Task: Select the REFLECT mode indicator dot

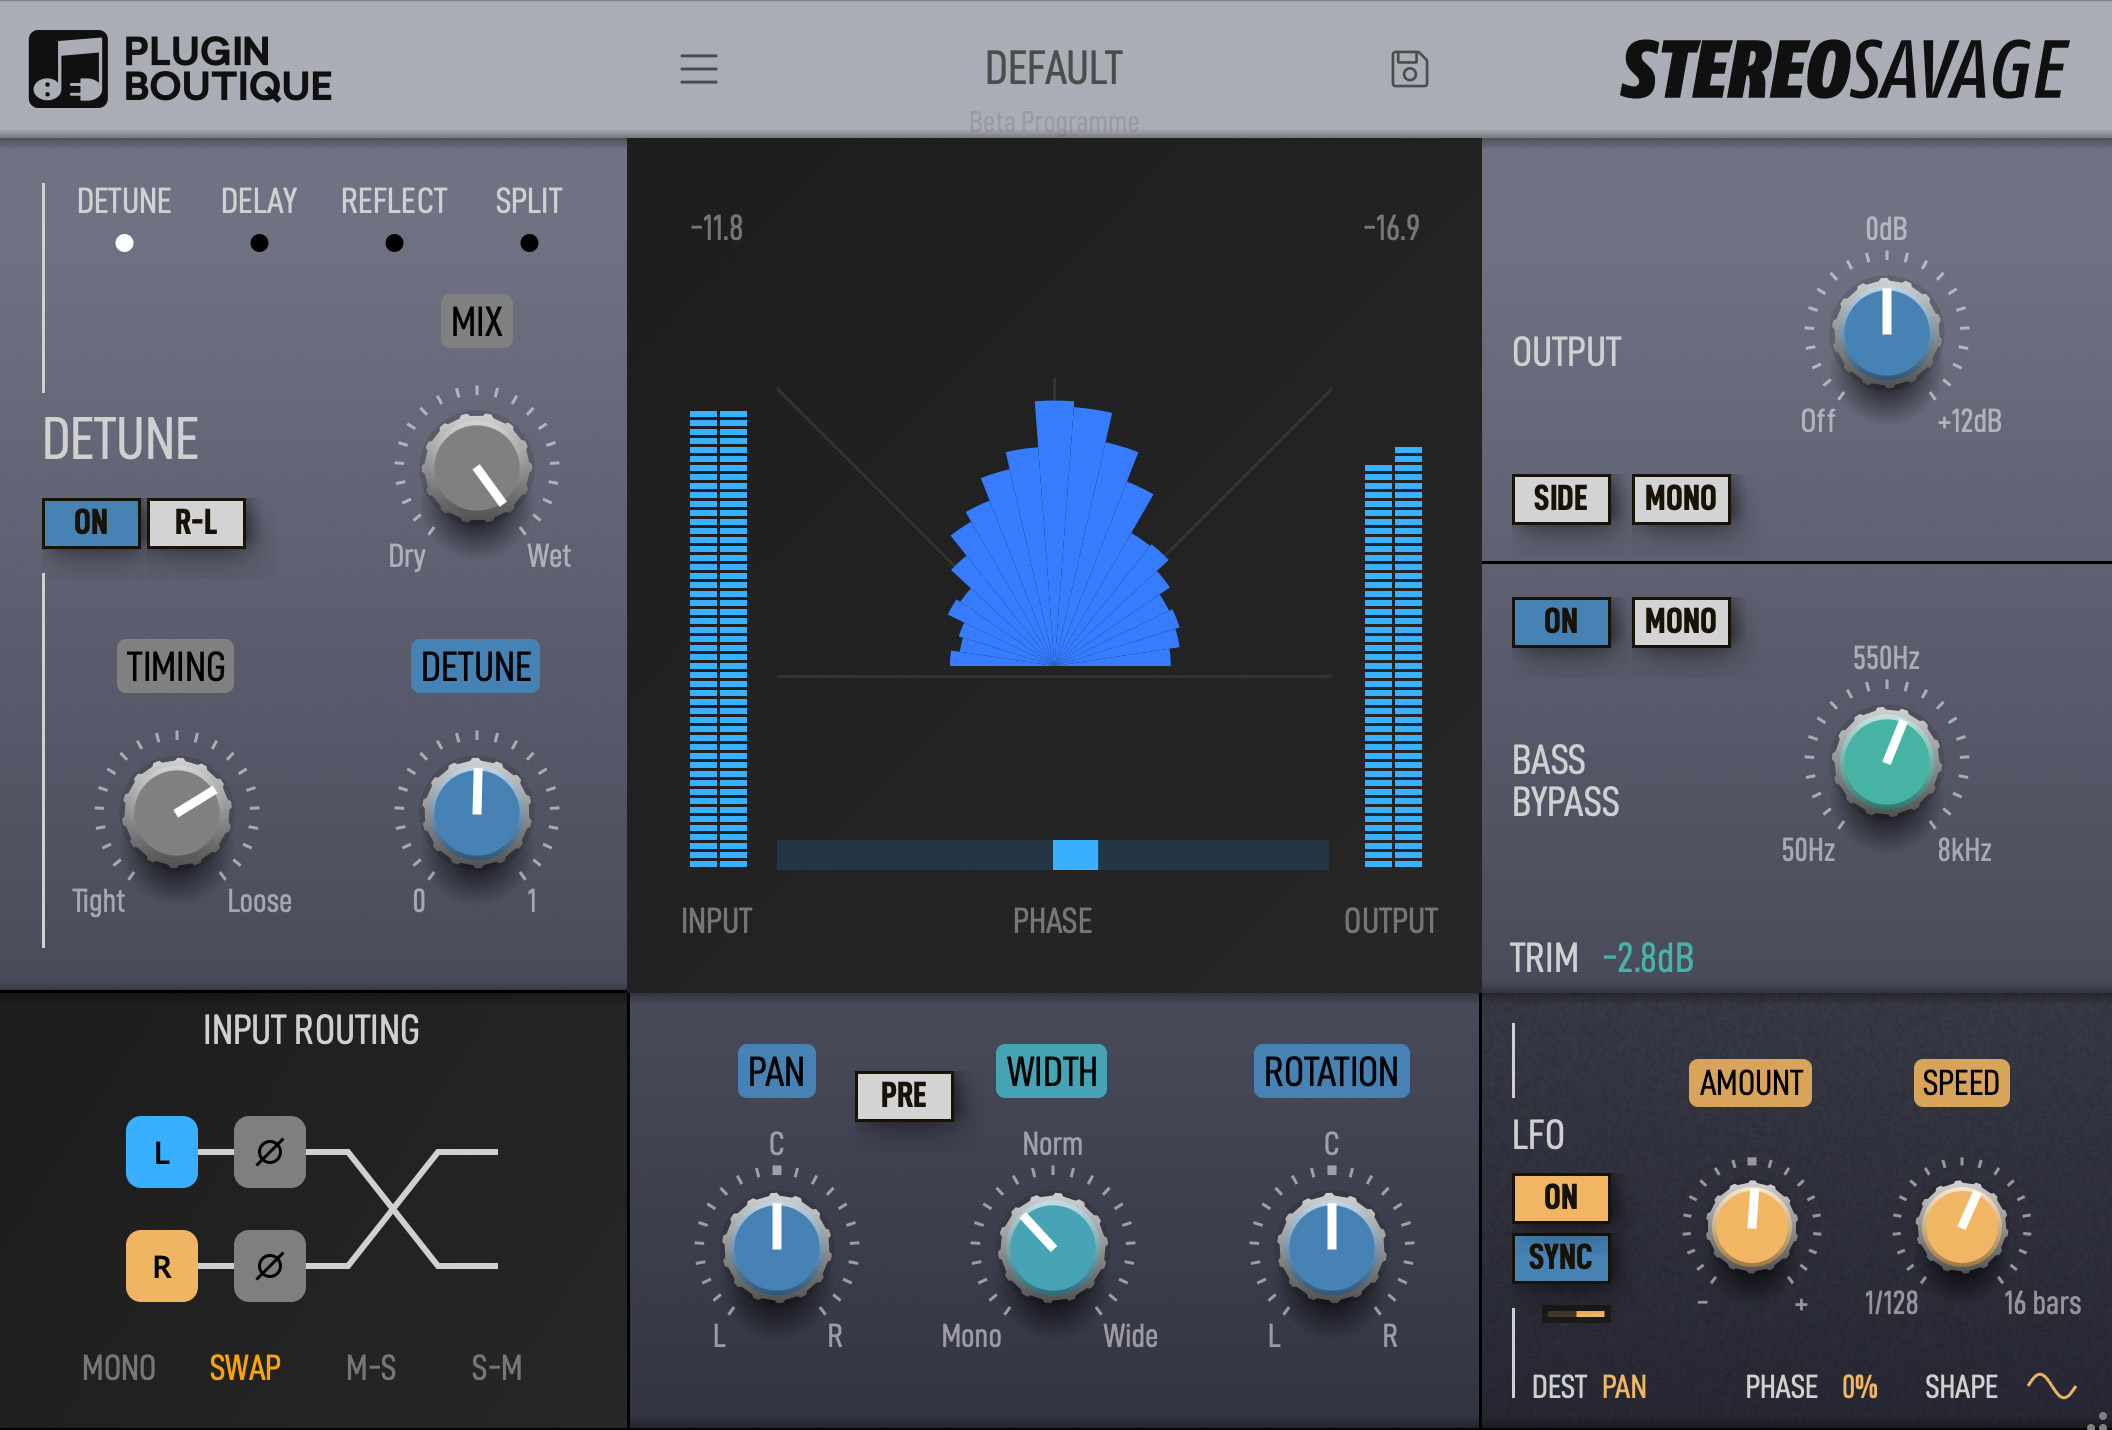Action: (x=394, y=242)
